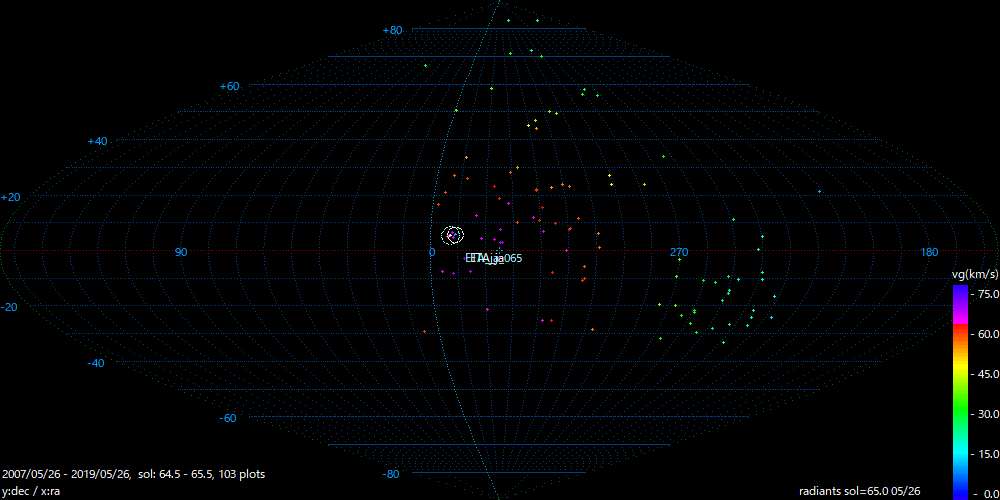1000x500 pixels.
Task: Click the 45.0 value on the velocity scale
Action: [x=988, y=374]
